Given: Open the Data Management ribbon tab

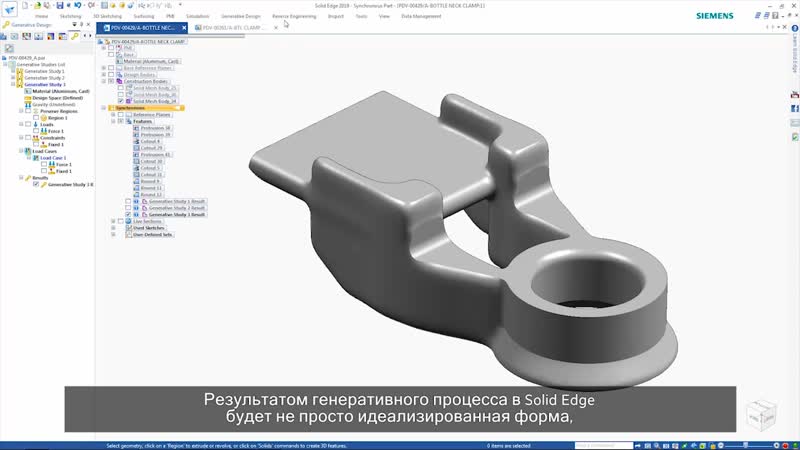Looking at the screenshot, I should click(421, 16).
